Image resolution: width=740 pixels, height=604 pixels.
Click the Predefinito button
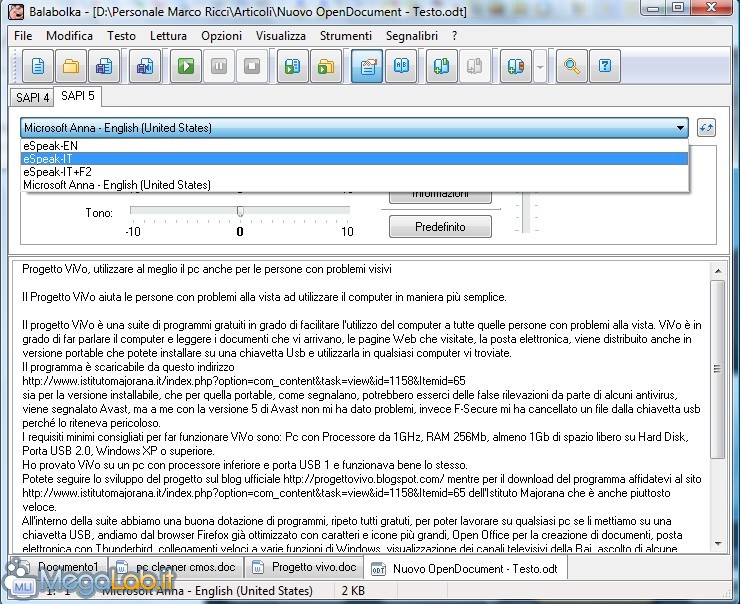(x=440, y=227)
